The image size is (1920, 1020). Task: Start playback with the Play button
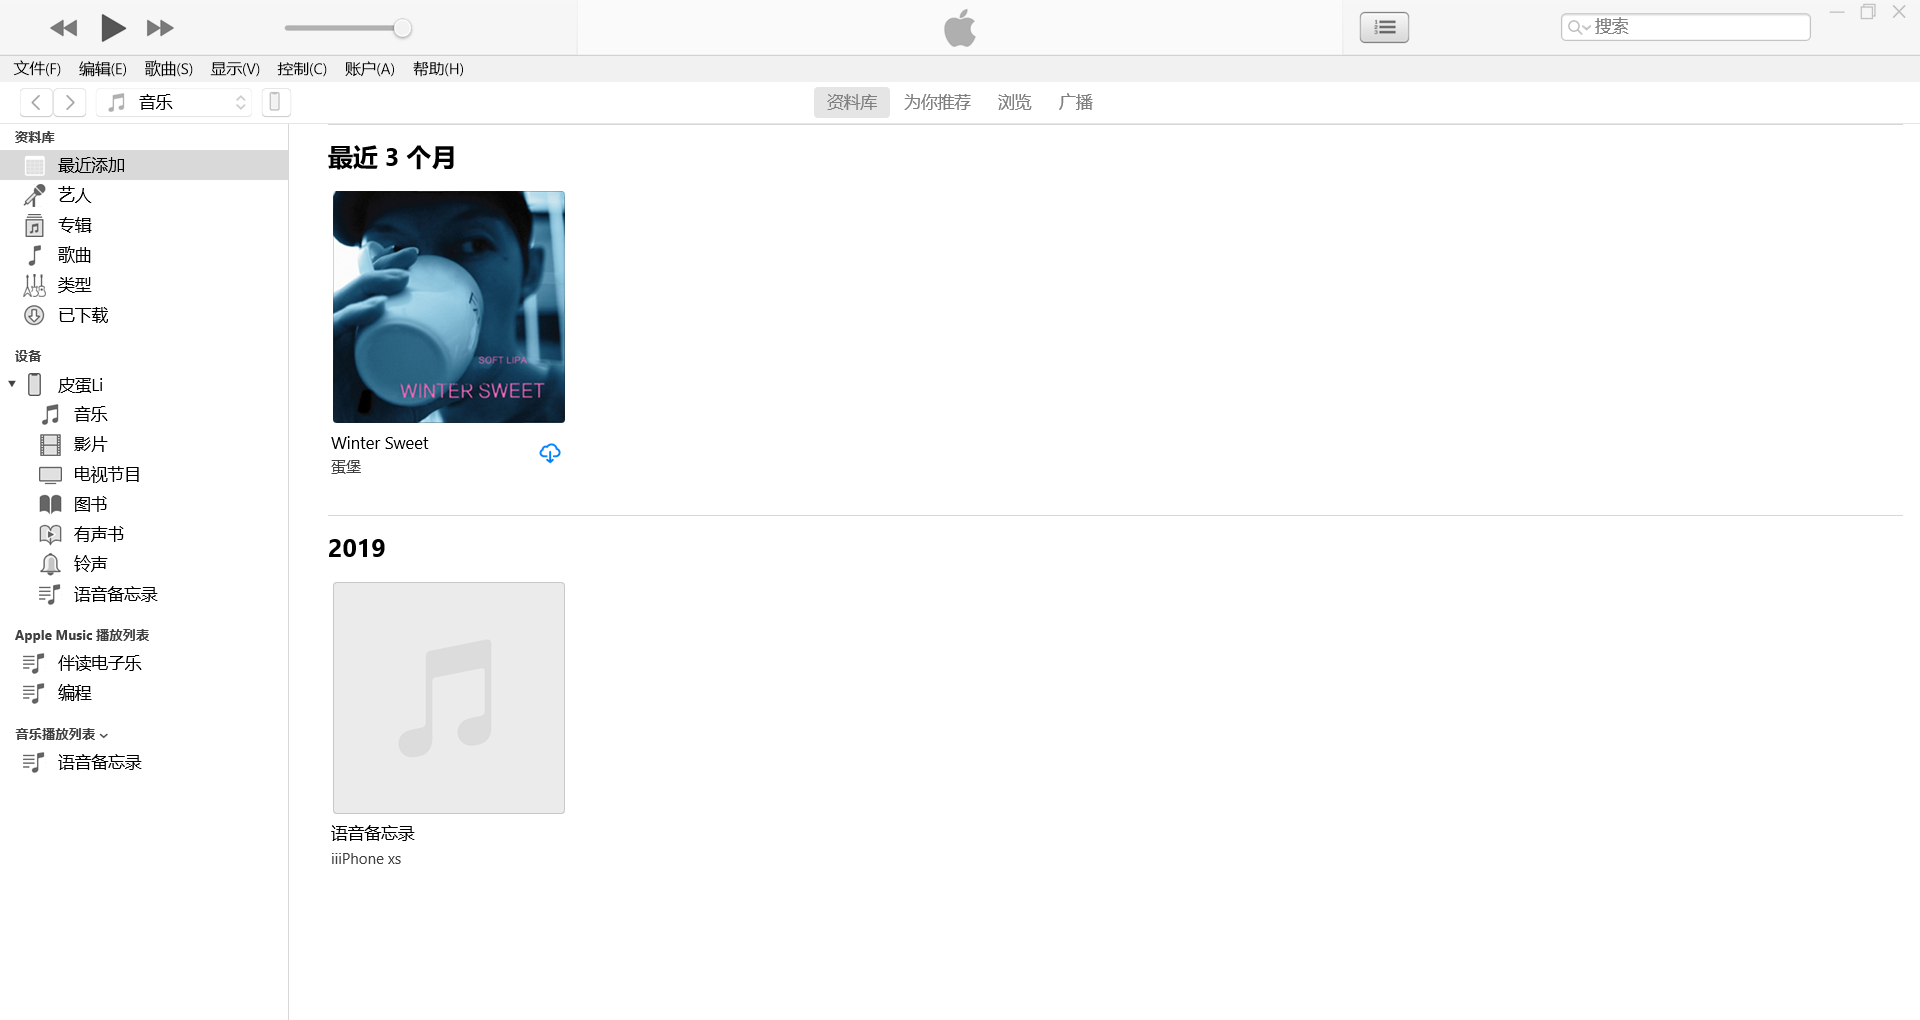coord(113,28)
